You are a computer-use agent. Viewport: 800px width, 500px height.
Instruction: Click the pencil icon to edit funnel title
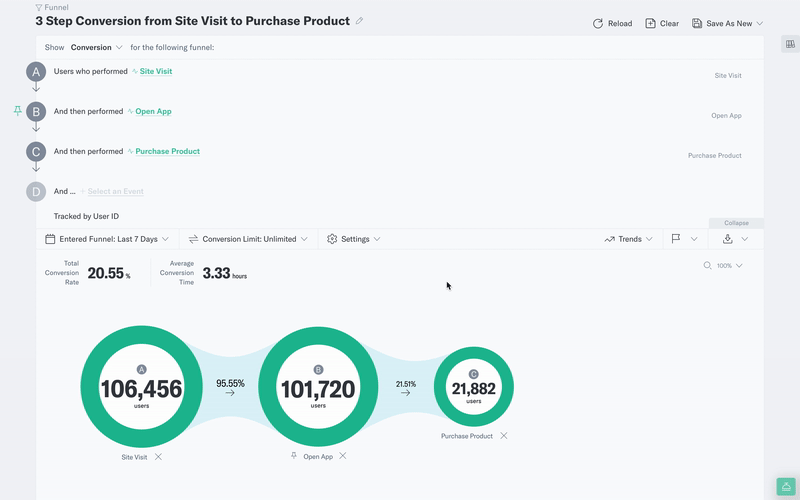[x=359, y=21]
